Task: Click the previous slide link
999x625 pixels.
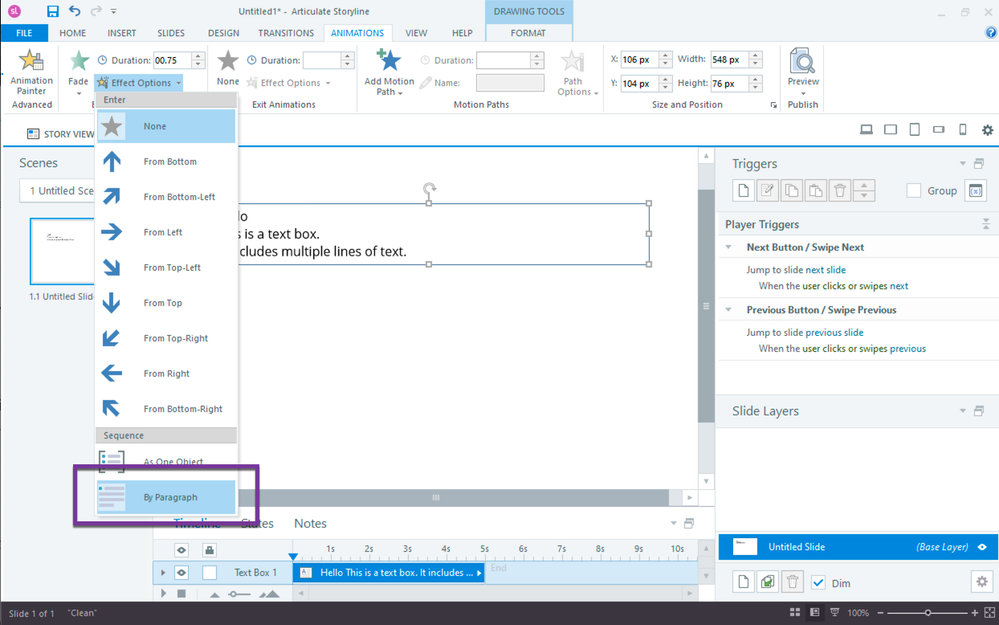Action: (835, 333)
